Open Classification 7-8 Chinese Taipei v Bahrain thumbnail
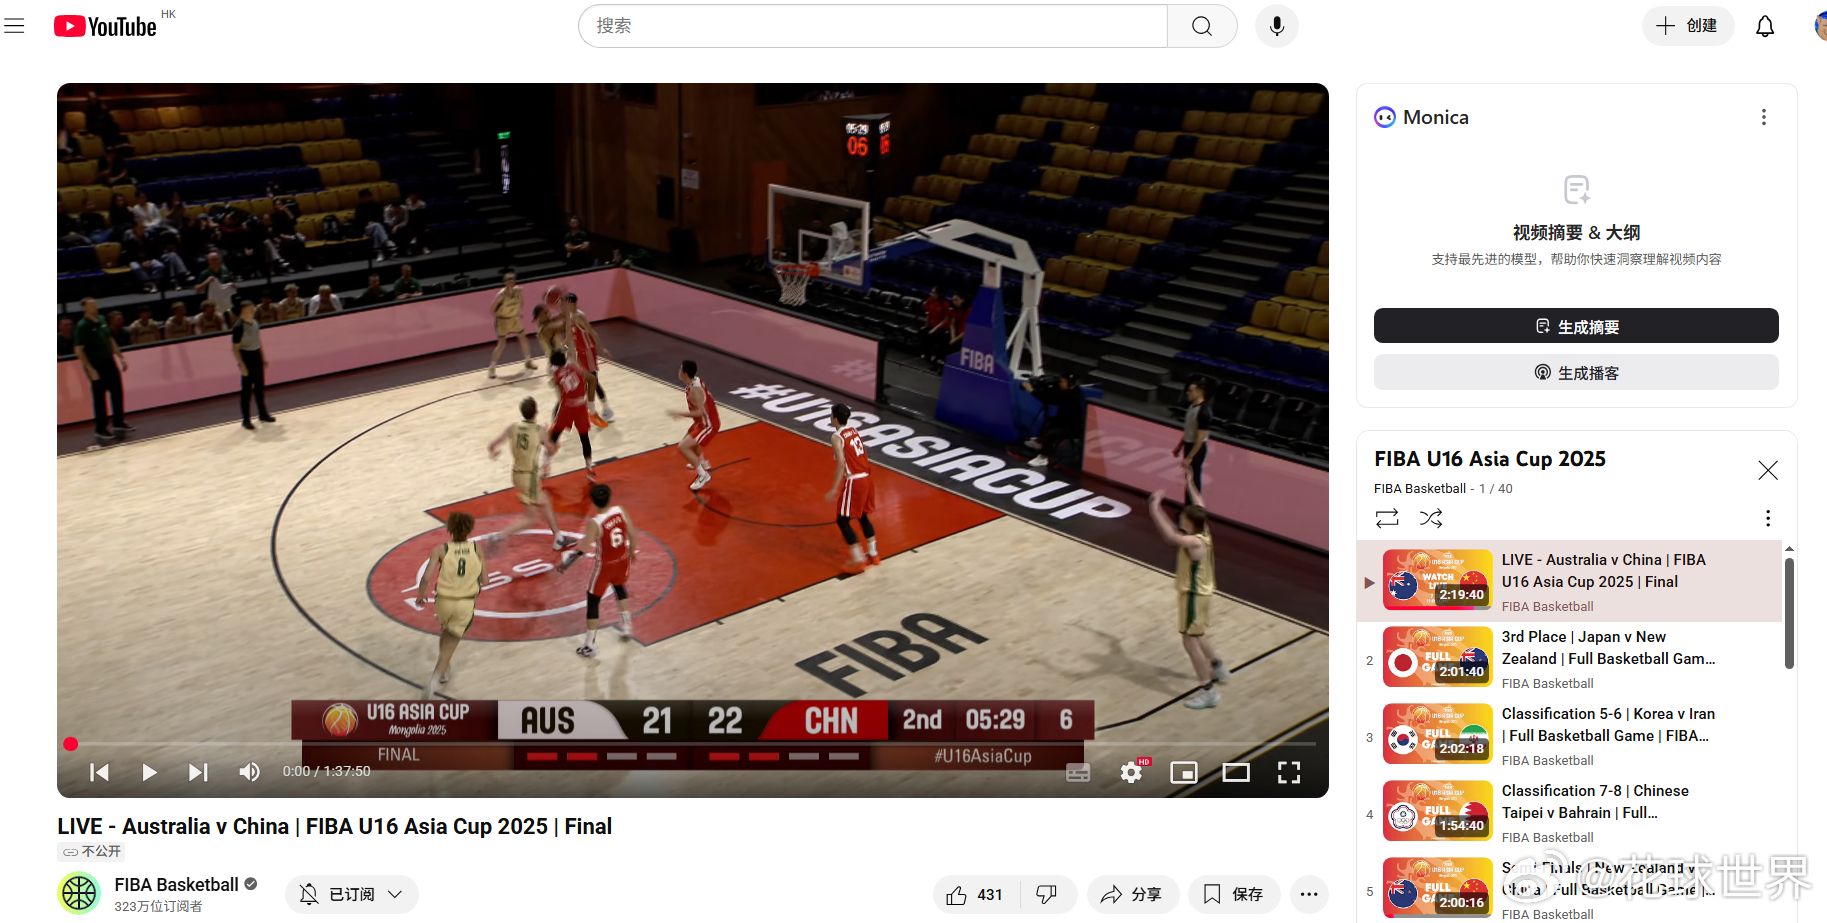 coord(1437,811)
